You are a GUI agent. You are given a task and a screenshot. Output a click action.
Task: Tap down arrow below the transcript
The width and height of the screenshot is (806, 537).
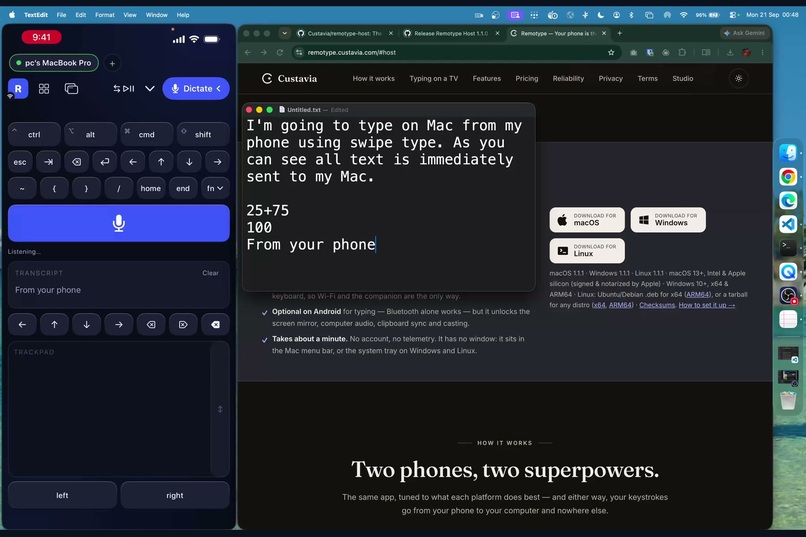pyautogui.click(x=86, y=324)
